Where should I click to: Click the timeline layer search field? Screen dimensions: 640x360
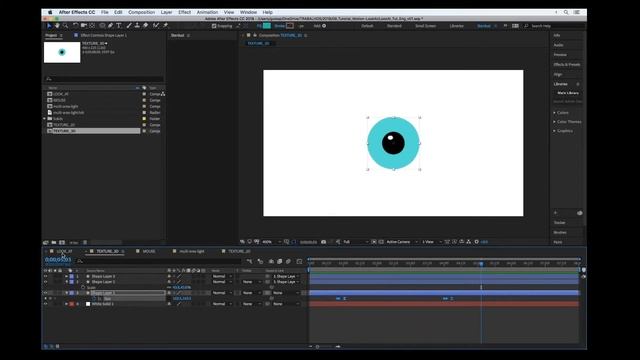pos(159,261)
